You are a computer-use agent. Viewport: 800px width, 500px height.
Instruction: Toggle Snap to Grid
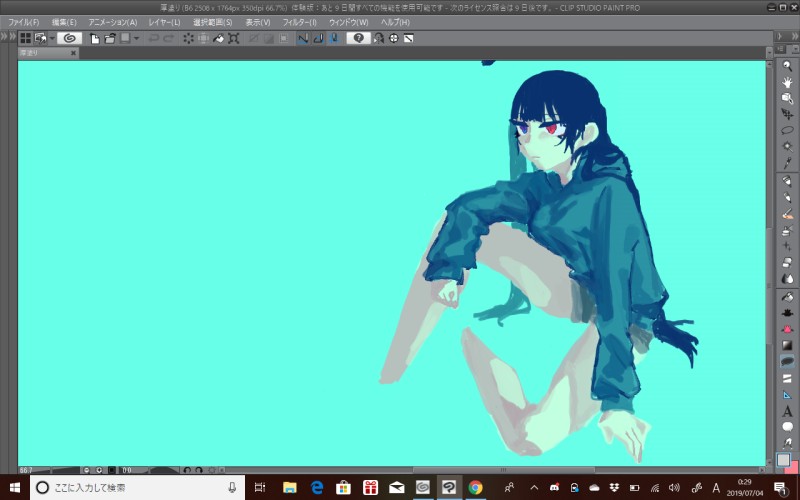(x=334, y=38)
